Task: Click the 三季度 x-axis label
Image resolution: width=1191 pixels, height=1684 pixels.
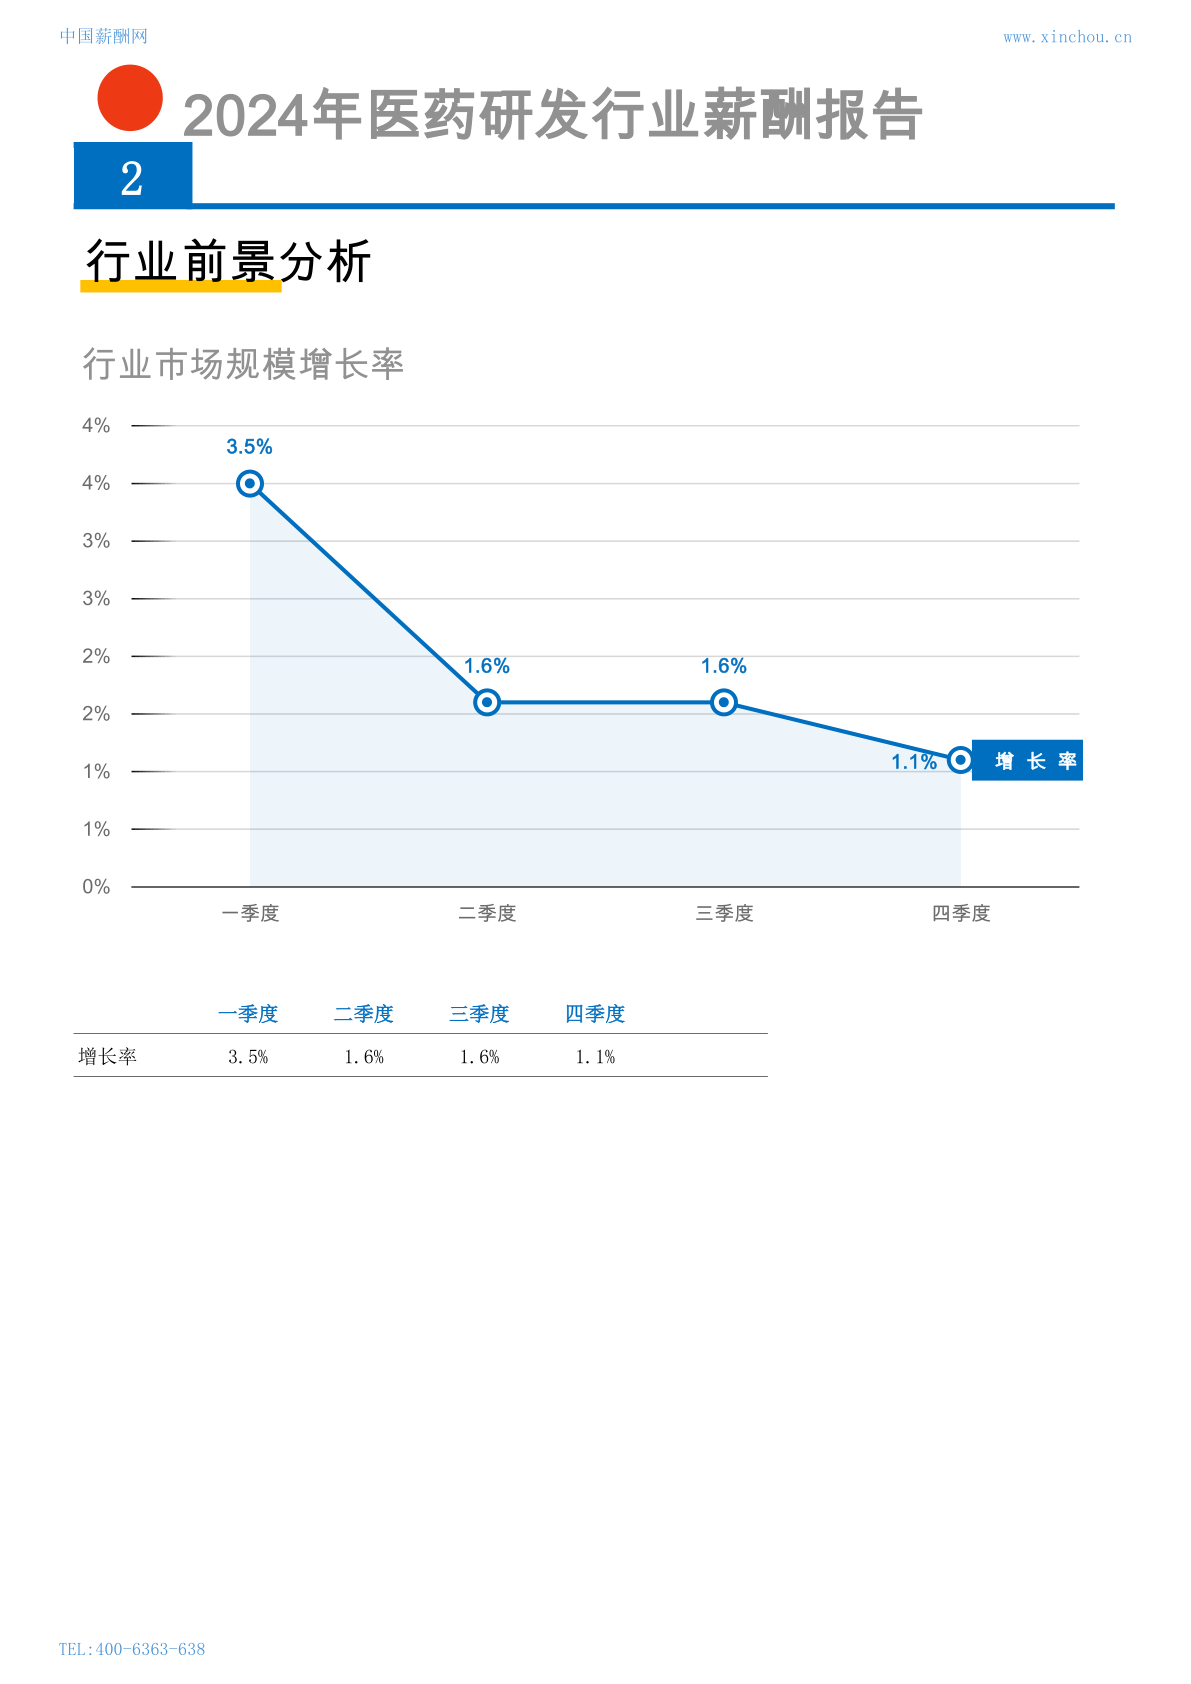Action: pyautogui.click(x=724, y=913)
